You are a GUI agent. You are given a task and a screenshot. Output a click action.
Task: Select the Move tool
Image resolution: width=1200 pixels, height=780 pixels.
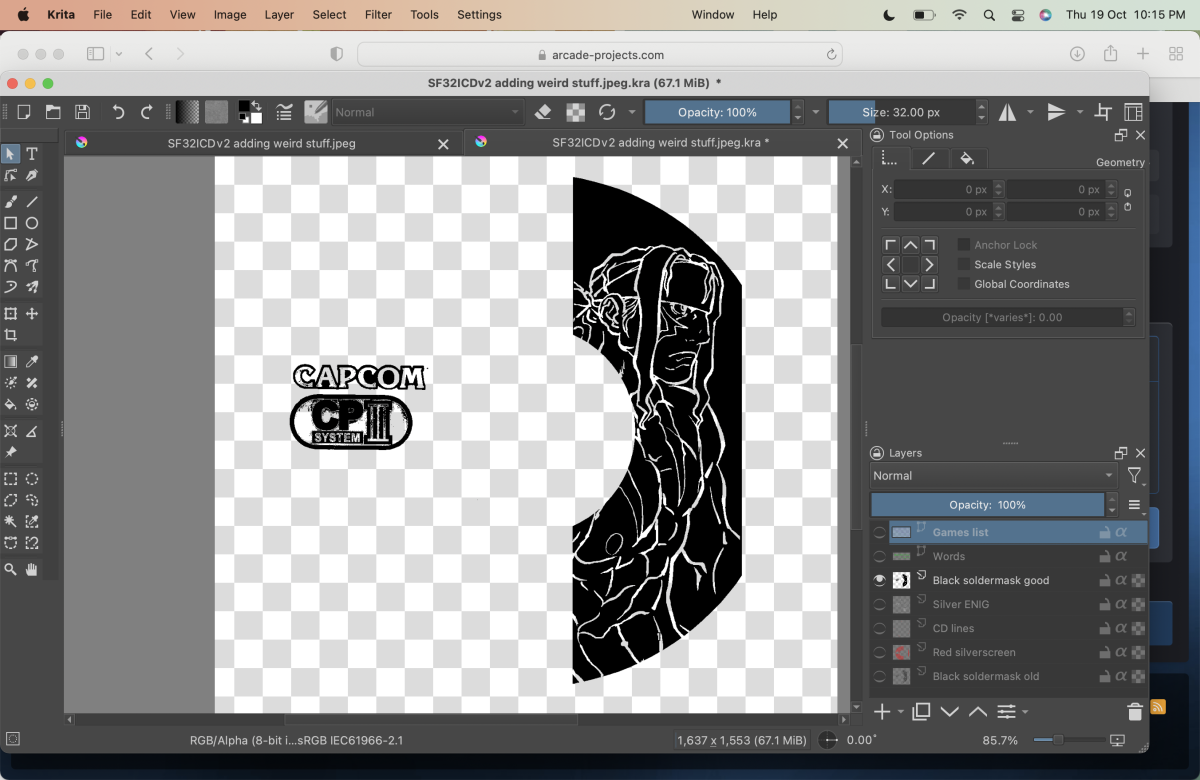click(32, 314)
